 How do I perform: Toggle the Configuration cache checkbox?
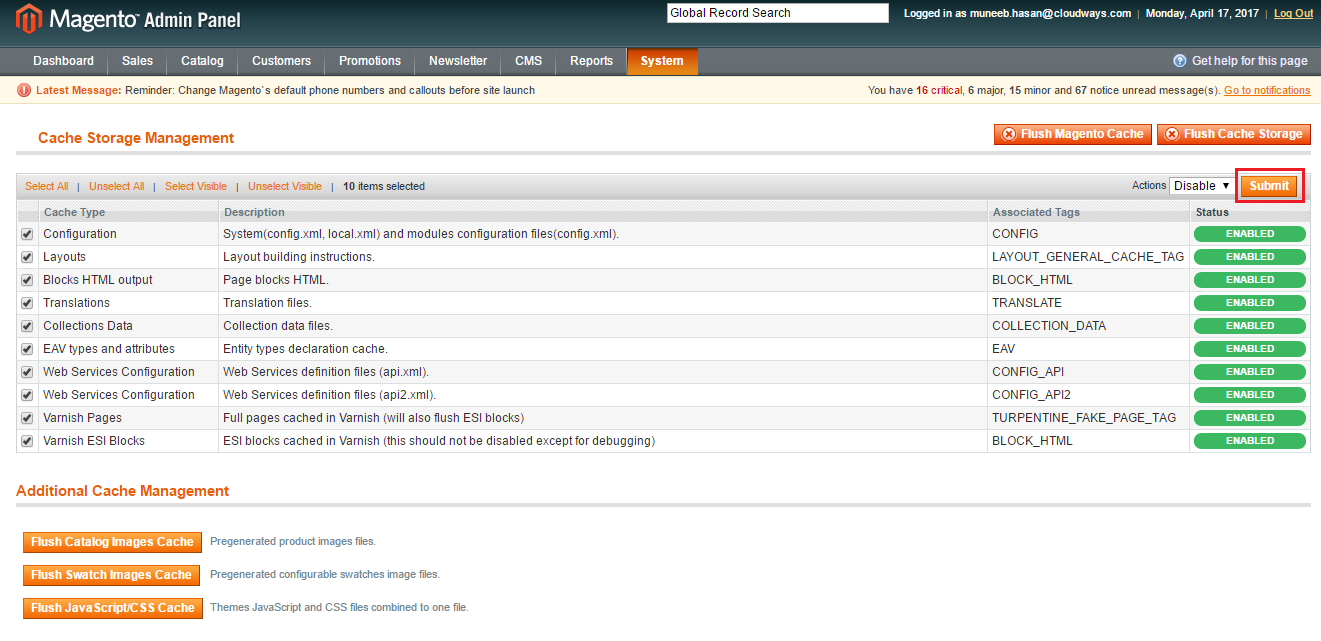click(27, 234)
